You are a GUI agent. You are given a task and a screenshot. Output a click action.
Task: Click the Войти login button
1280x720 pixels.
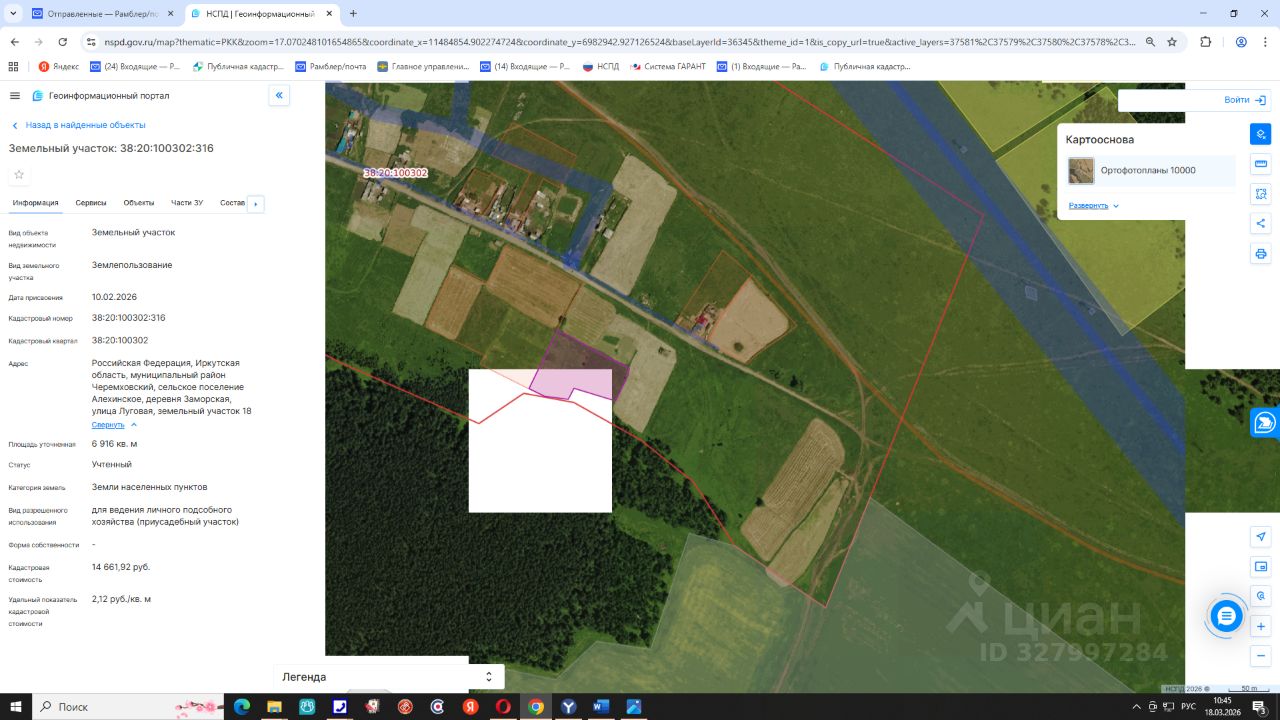pos(1245,100)
